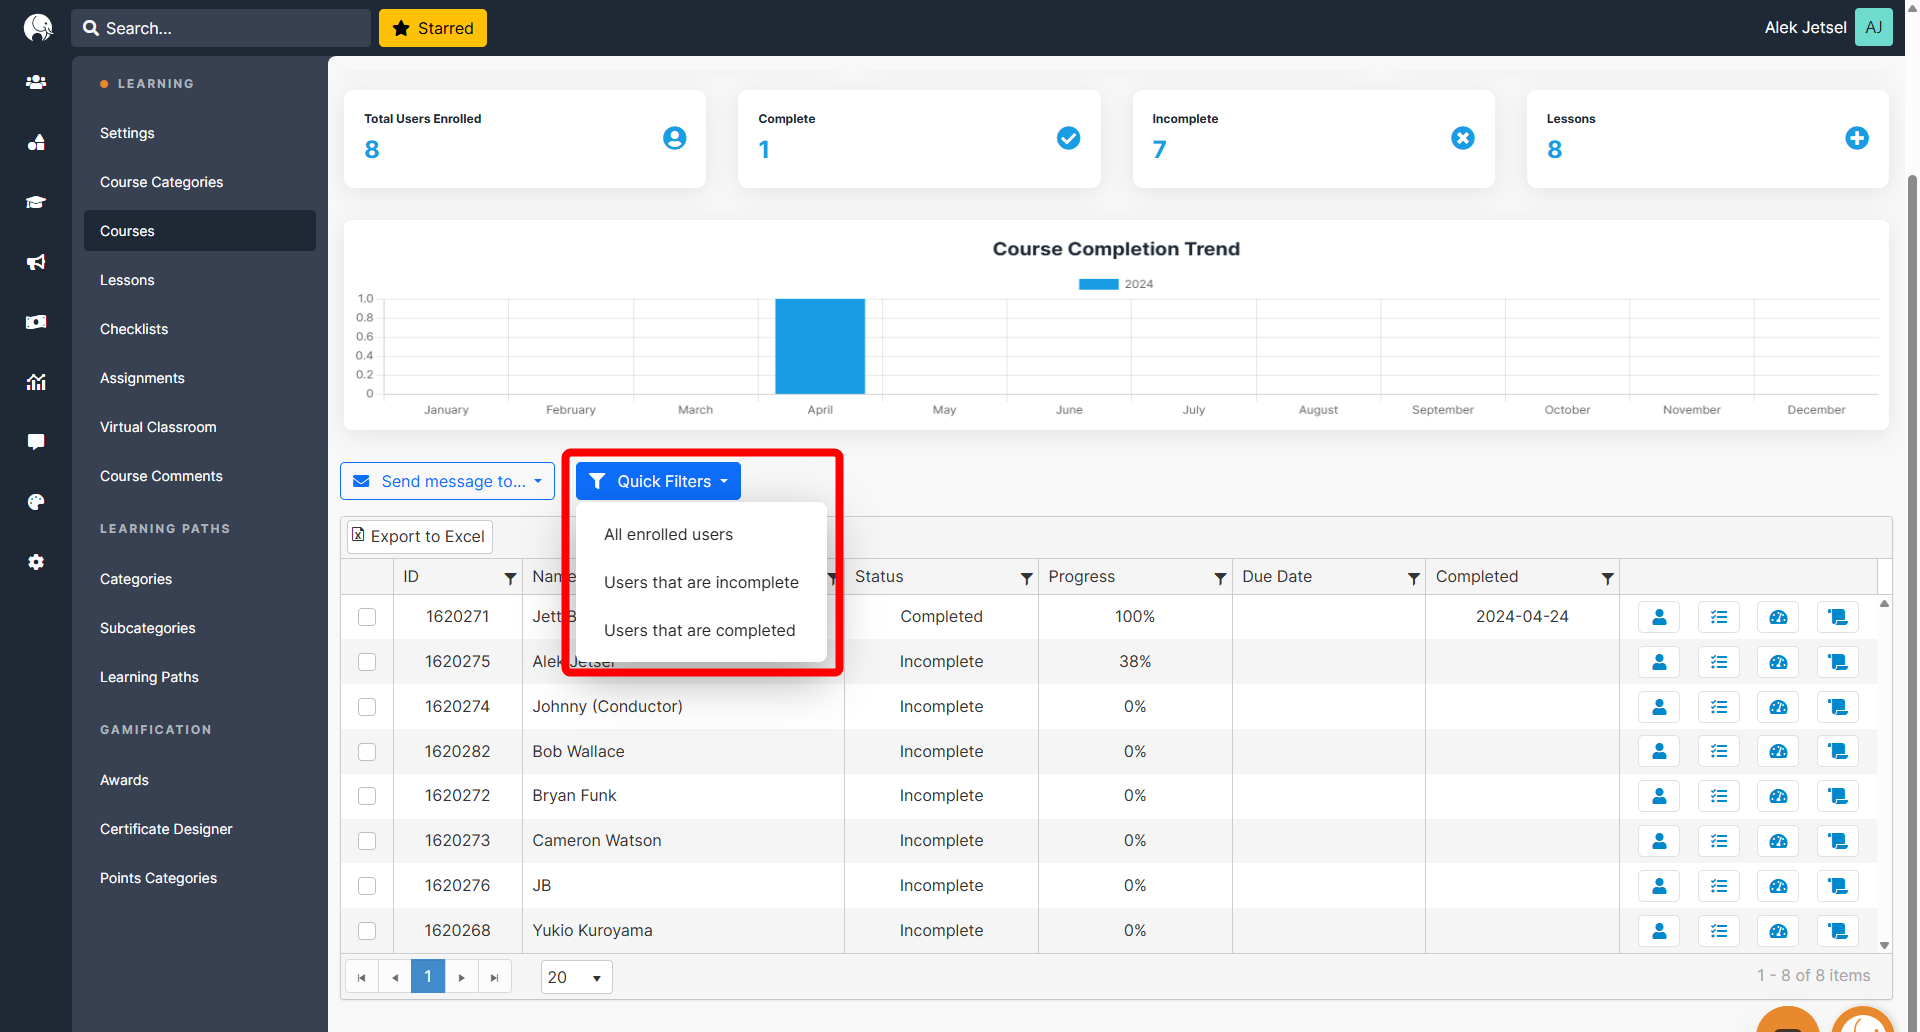Image resolution: width=1920 pixels, height=1032 pixels.
Task: Select Users that are completed option
Action: click(x=699, y=630)
